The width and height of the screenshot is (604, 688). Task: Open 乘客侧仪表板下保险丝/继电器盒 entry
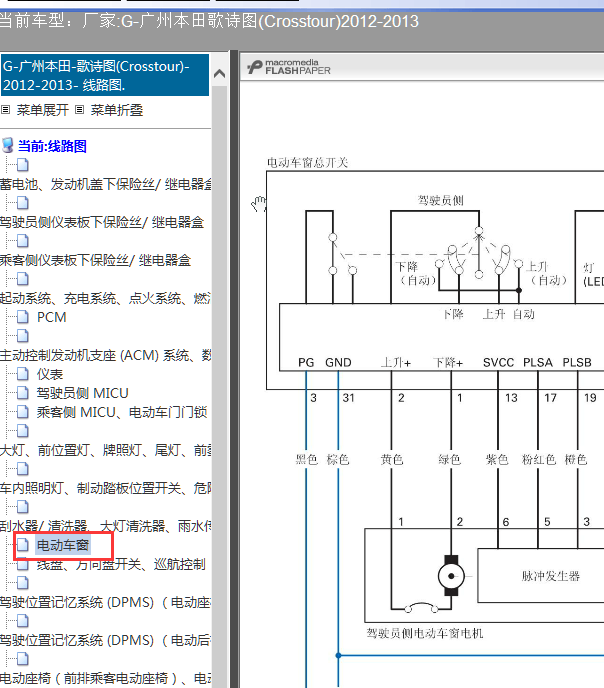95,260
